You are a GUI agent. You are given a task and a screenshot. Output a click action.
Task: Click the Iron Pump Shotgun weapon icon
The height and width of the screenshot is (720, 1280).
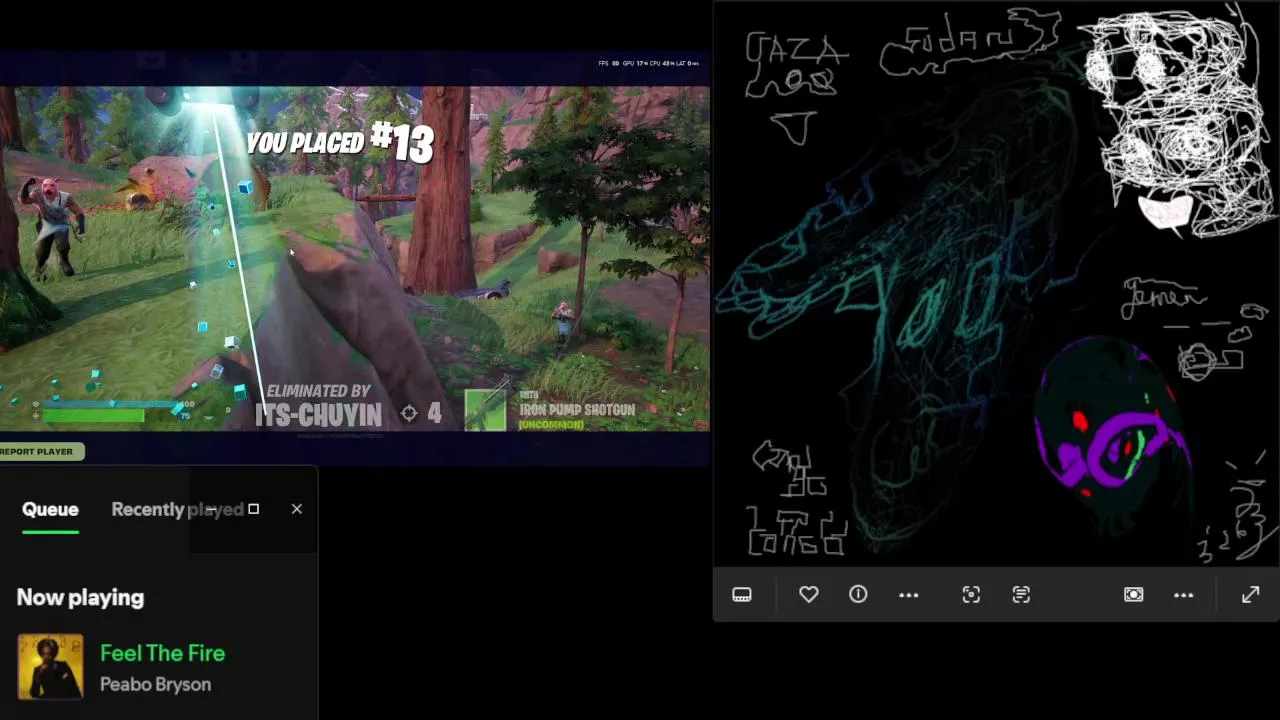coord(486,410)
